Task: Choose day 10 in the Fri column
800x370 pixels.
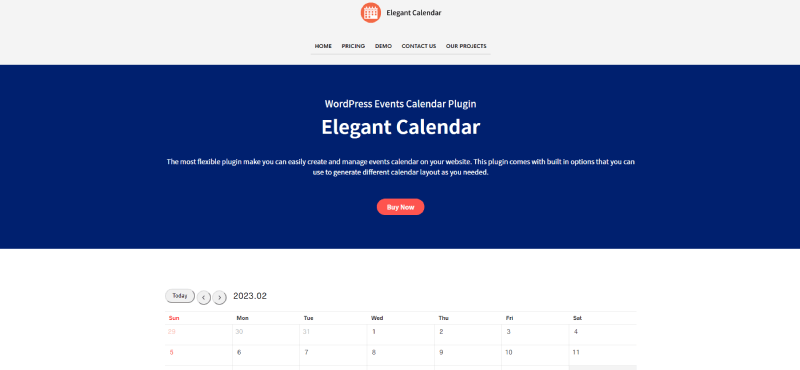Action: [535, 355]
